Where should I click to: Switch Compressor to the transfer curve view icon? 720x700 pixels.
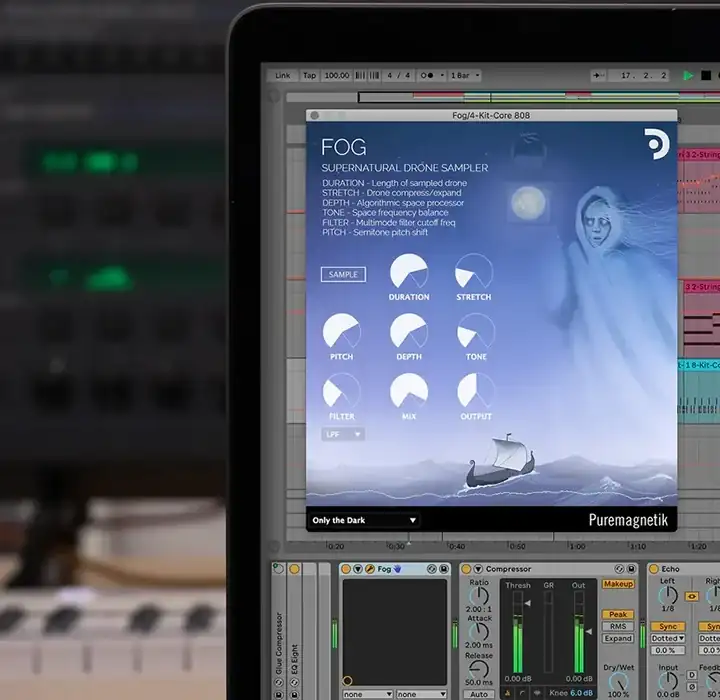523,693
